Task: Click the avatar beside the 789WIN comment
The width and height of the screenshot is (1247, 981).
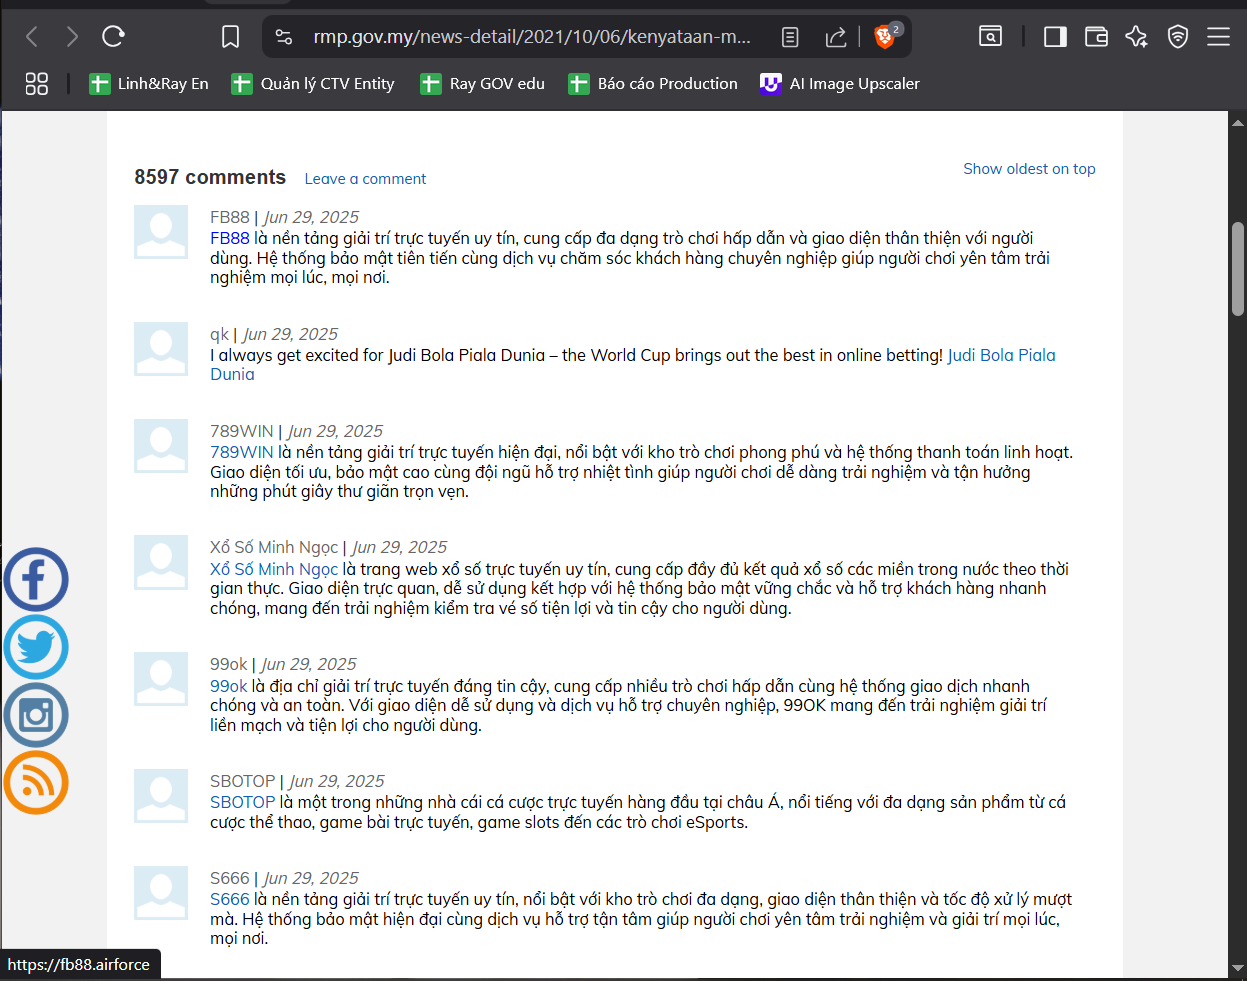Action: coord(161,446)
